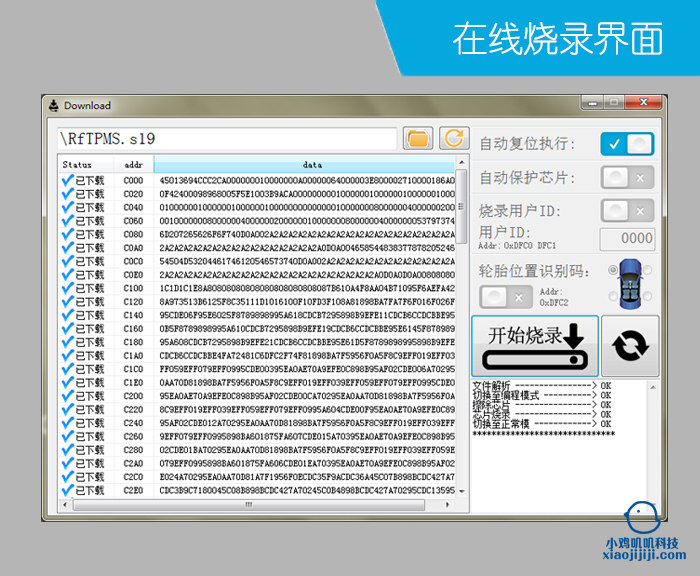
Task: Click the checkmark icon on row C100
Action: (x=68, y=288)
